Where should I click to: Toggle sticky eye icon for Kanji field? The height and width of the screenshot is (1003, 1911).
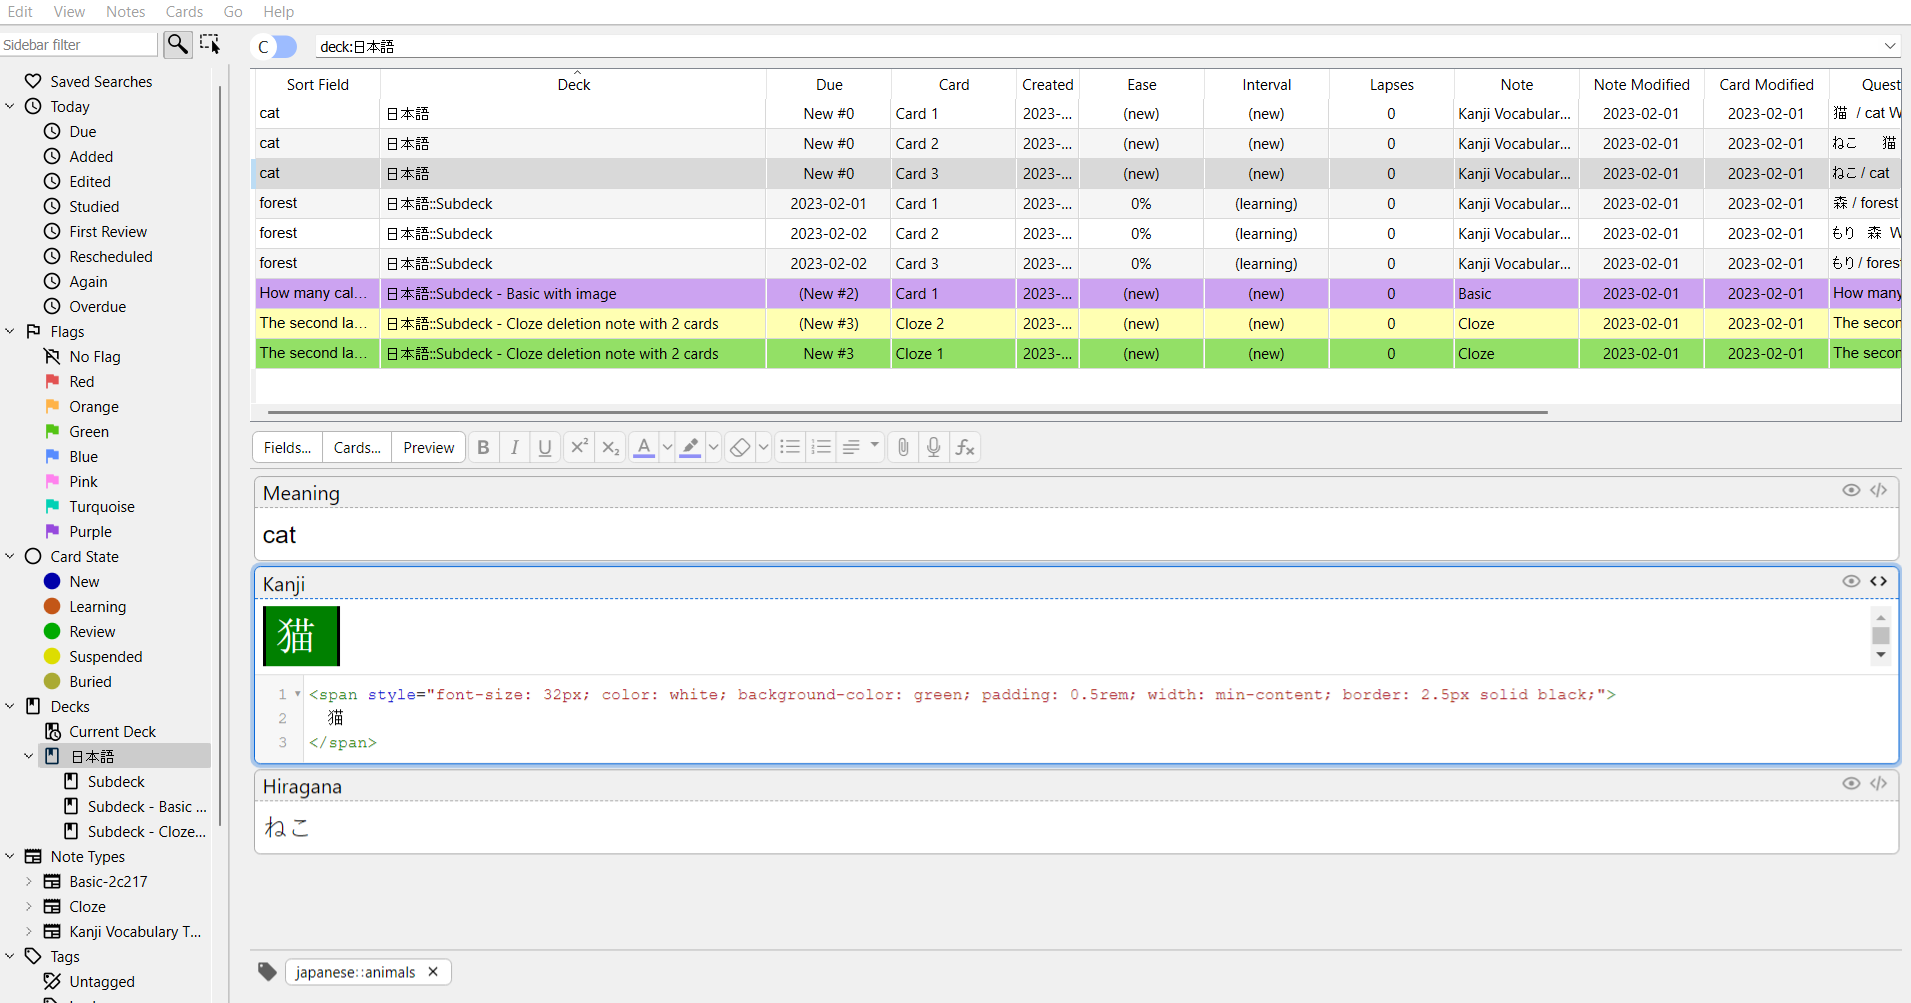[1851, 581]
